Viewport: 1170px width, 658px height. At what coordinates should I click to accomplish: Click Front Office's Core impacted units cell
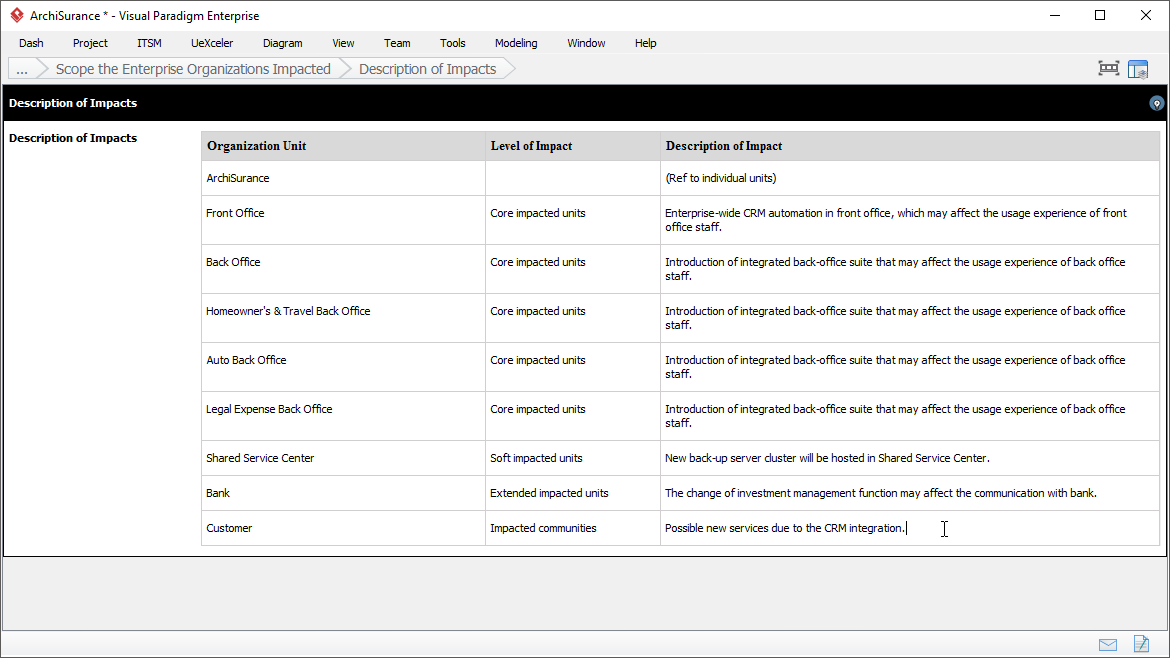point(572,220)
